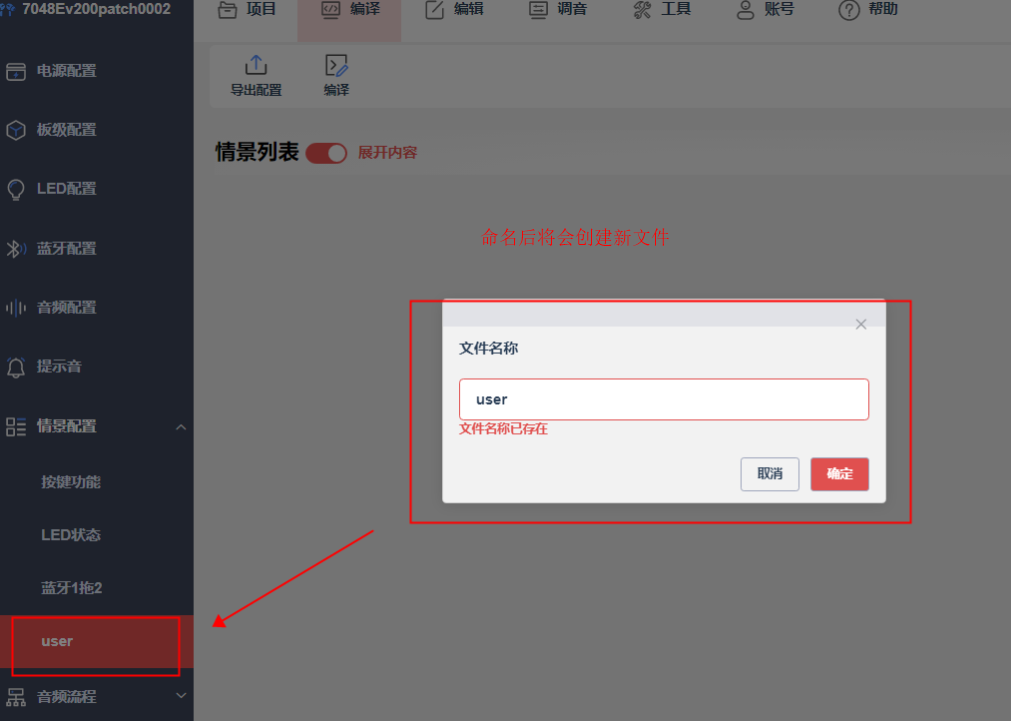Toggle the 展开内容 switch

click(326, 153)
